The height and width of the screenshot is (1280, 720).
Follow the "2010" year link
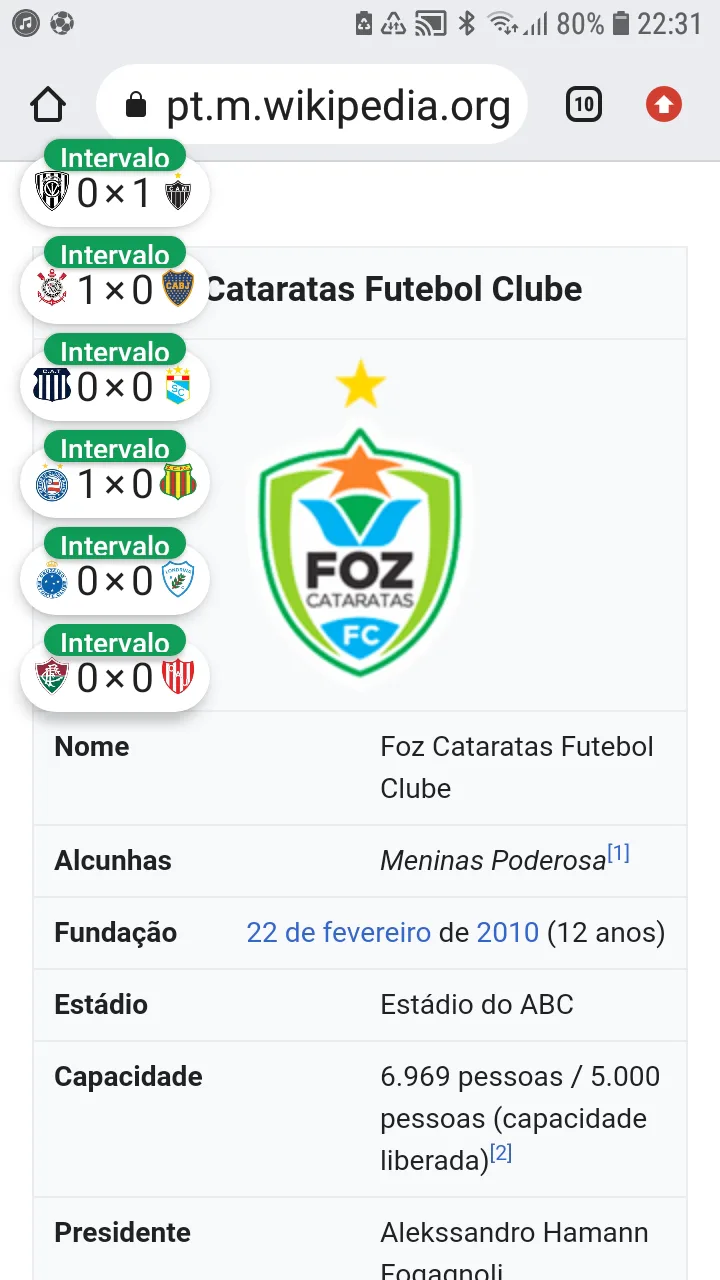pos(507,932)
